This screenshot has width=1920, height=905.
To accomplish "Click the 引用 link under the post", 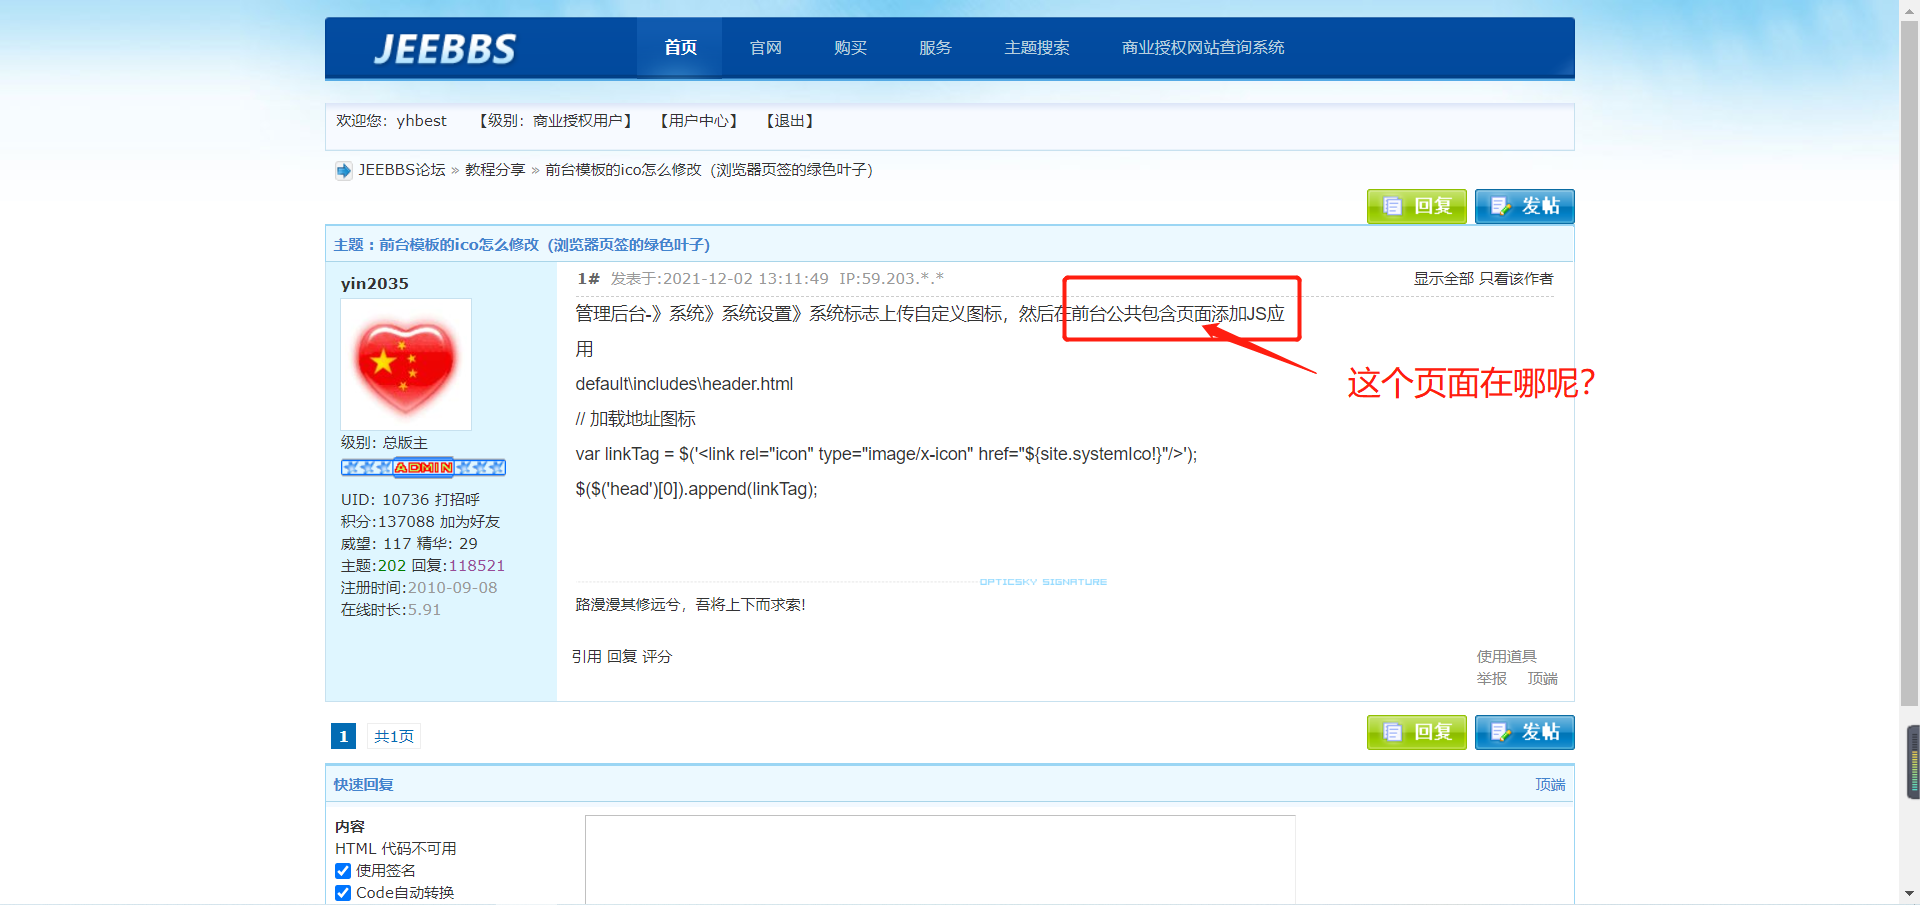I will click(x=587, y=657).
